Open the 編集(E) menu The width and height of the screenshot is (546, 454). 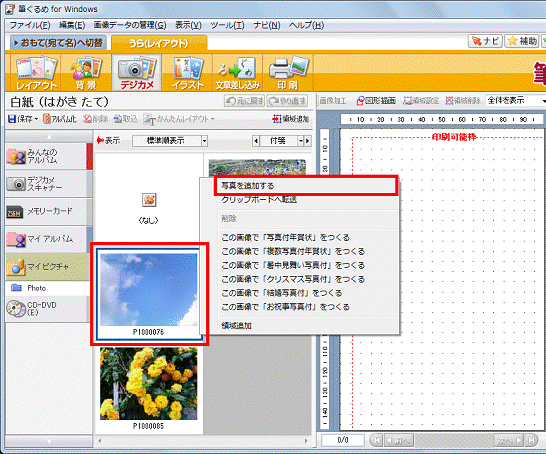coord(72,25)
